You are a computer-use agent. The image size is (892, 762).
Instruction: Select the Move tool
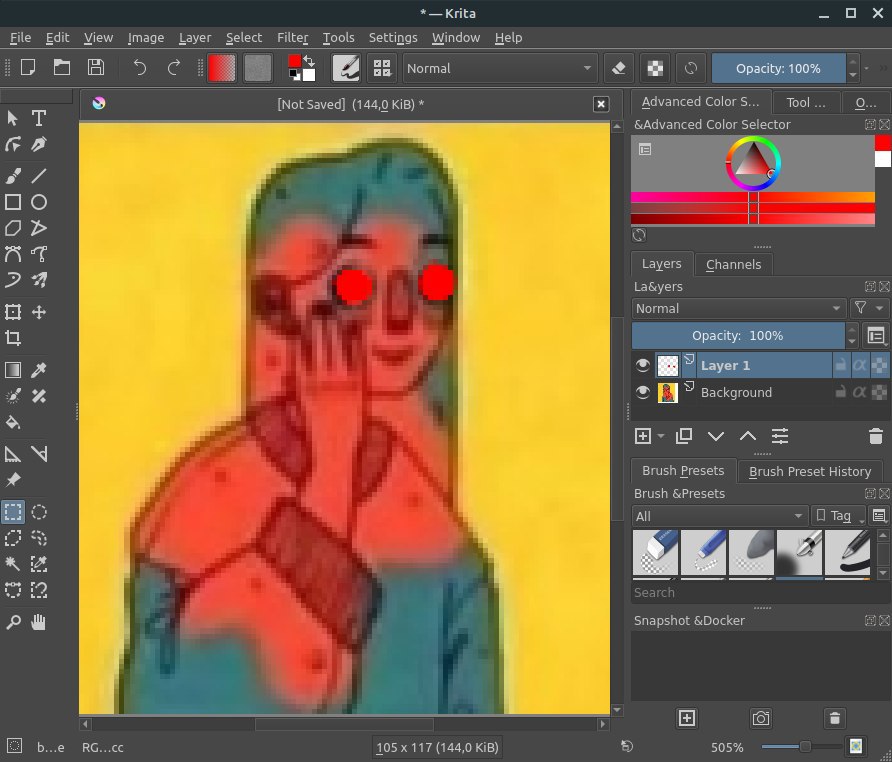point(39,312)
